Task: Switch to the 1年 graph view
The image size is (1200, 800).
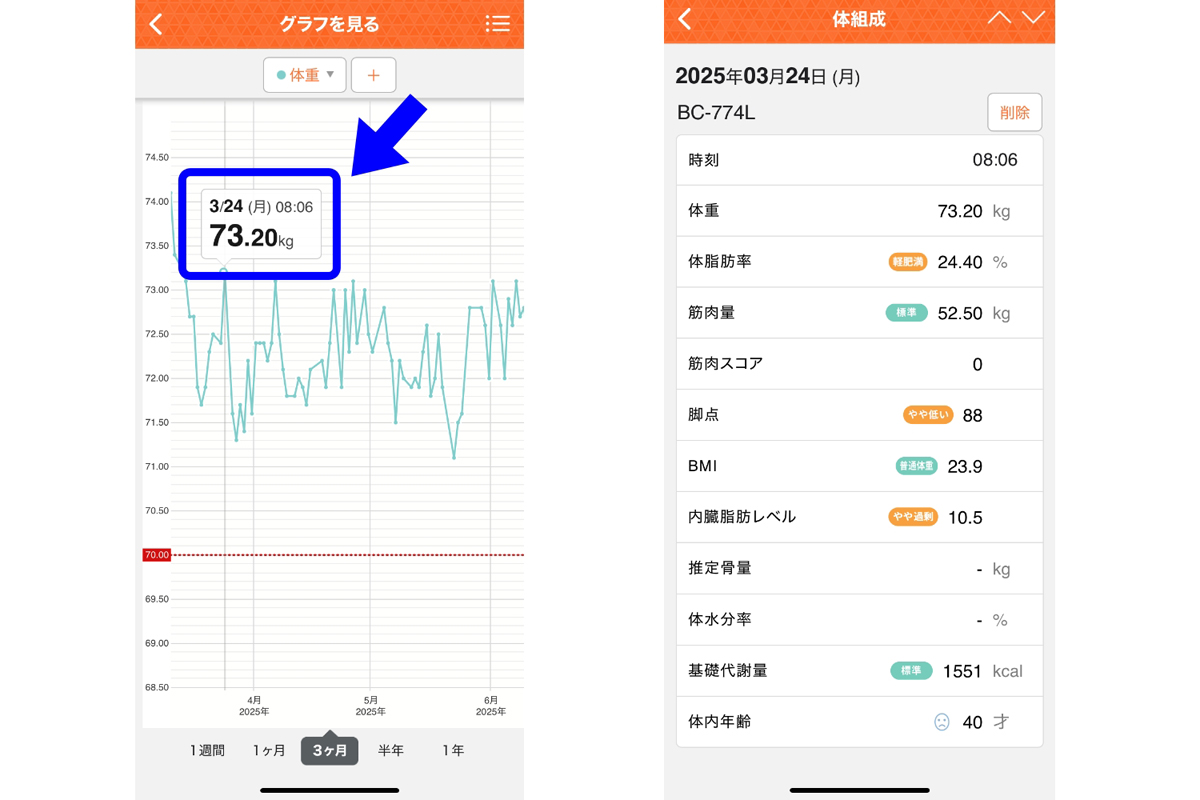Action: 452,749
